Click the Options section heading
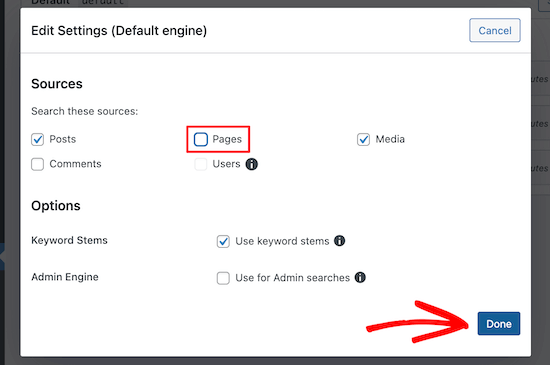The image size is (550, 365). (56, 206)
